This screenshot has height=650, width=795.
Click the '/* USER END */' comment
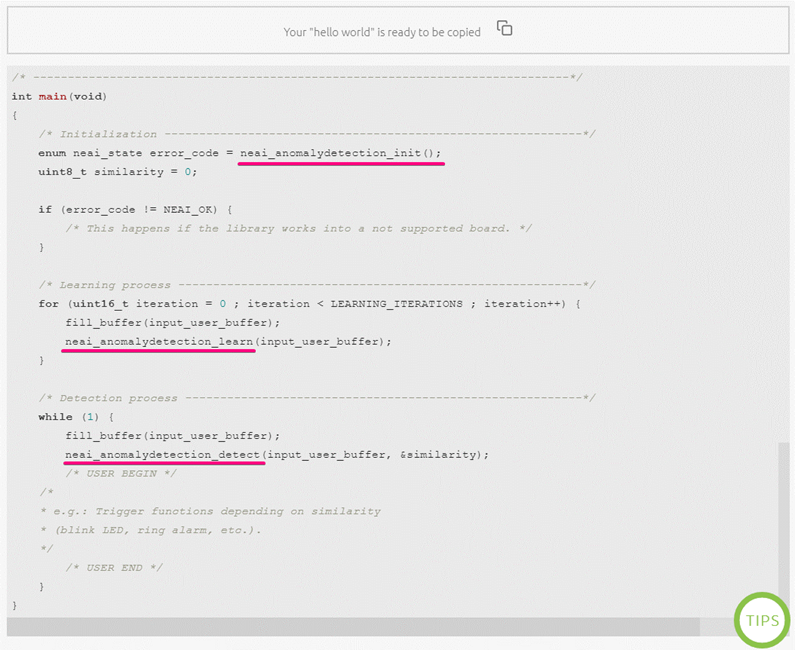(x=114, y=568)
